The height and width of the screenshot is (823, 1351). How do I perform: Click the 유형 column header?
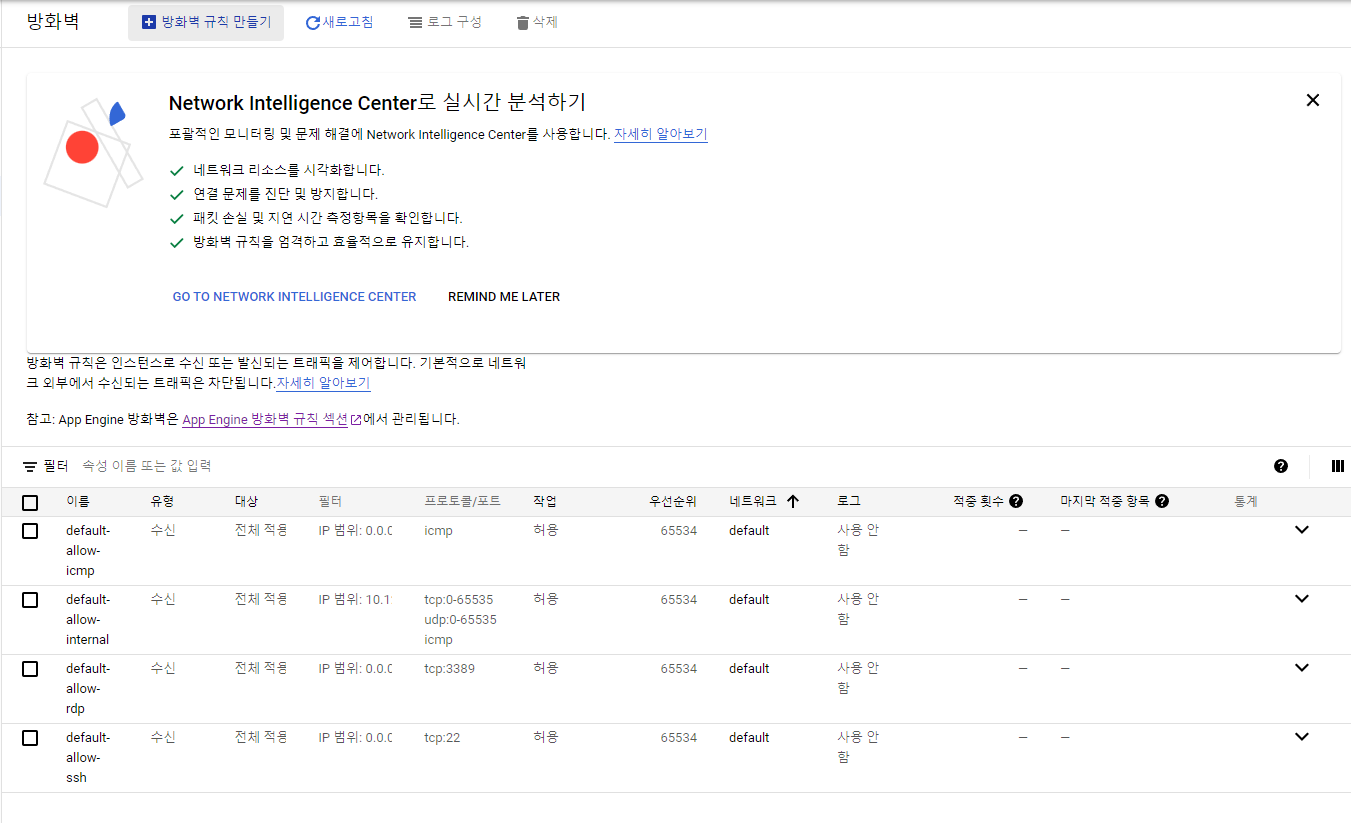click(x=162, y=502)
